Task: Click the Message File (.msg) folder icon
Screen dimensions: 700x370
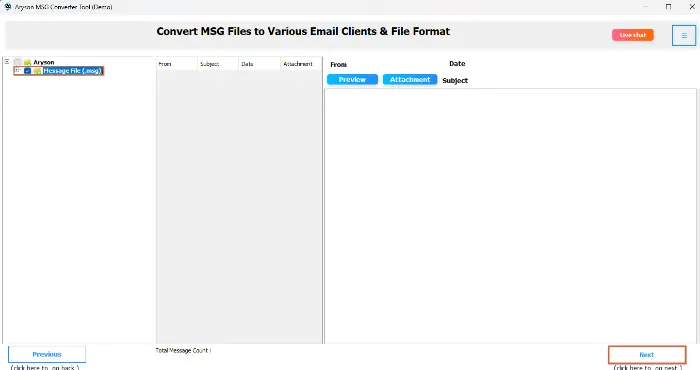Action: [x=38, y=71]
